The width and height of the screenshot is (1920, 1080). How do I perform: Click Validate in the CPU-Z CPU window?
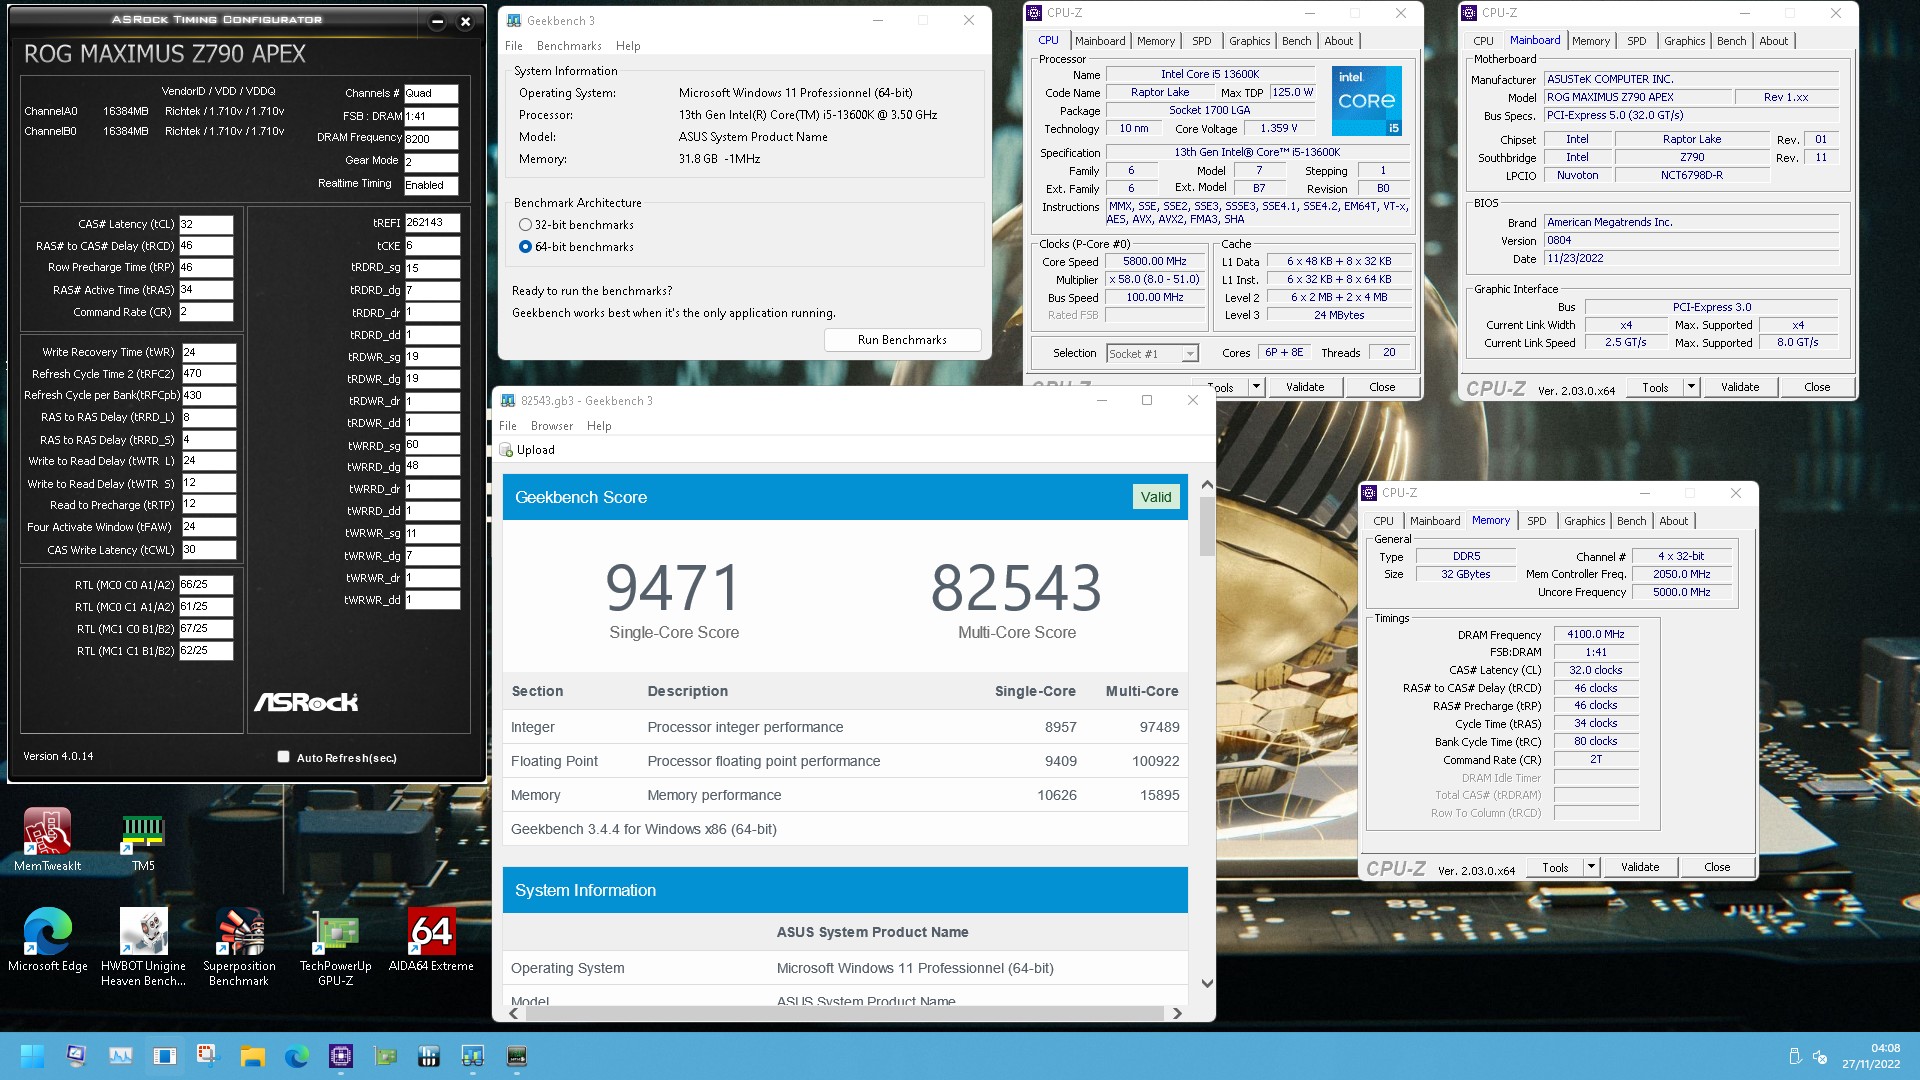click(1304, 387)
